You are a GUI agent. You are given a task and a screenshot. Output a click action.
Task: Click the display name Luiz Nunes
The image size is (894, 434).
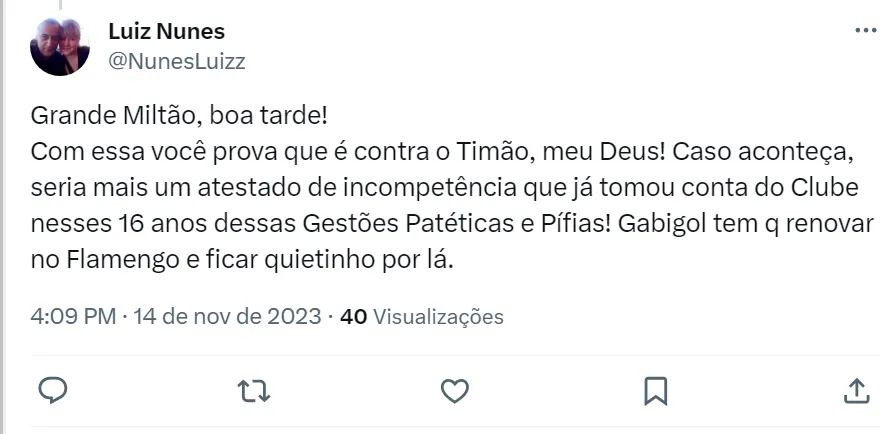coord(166,32)
